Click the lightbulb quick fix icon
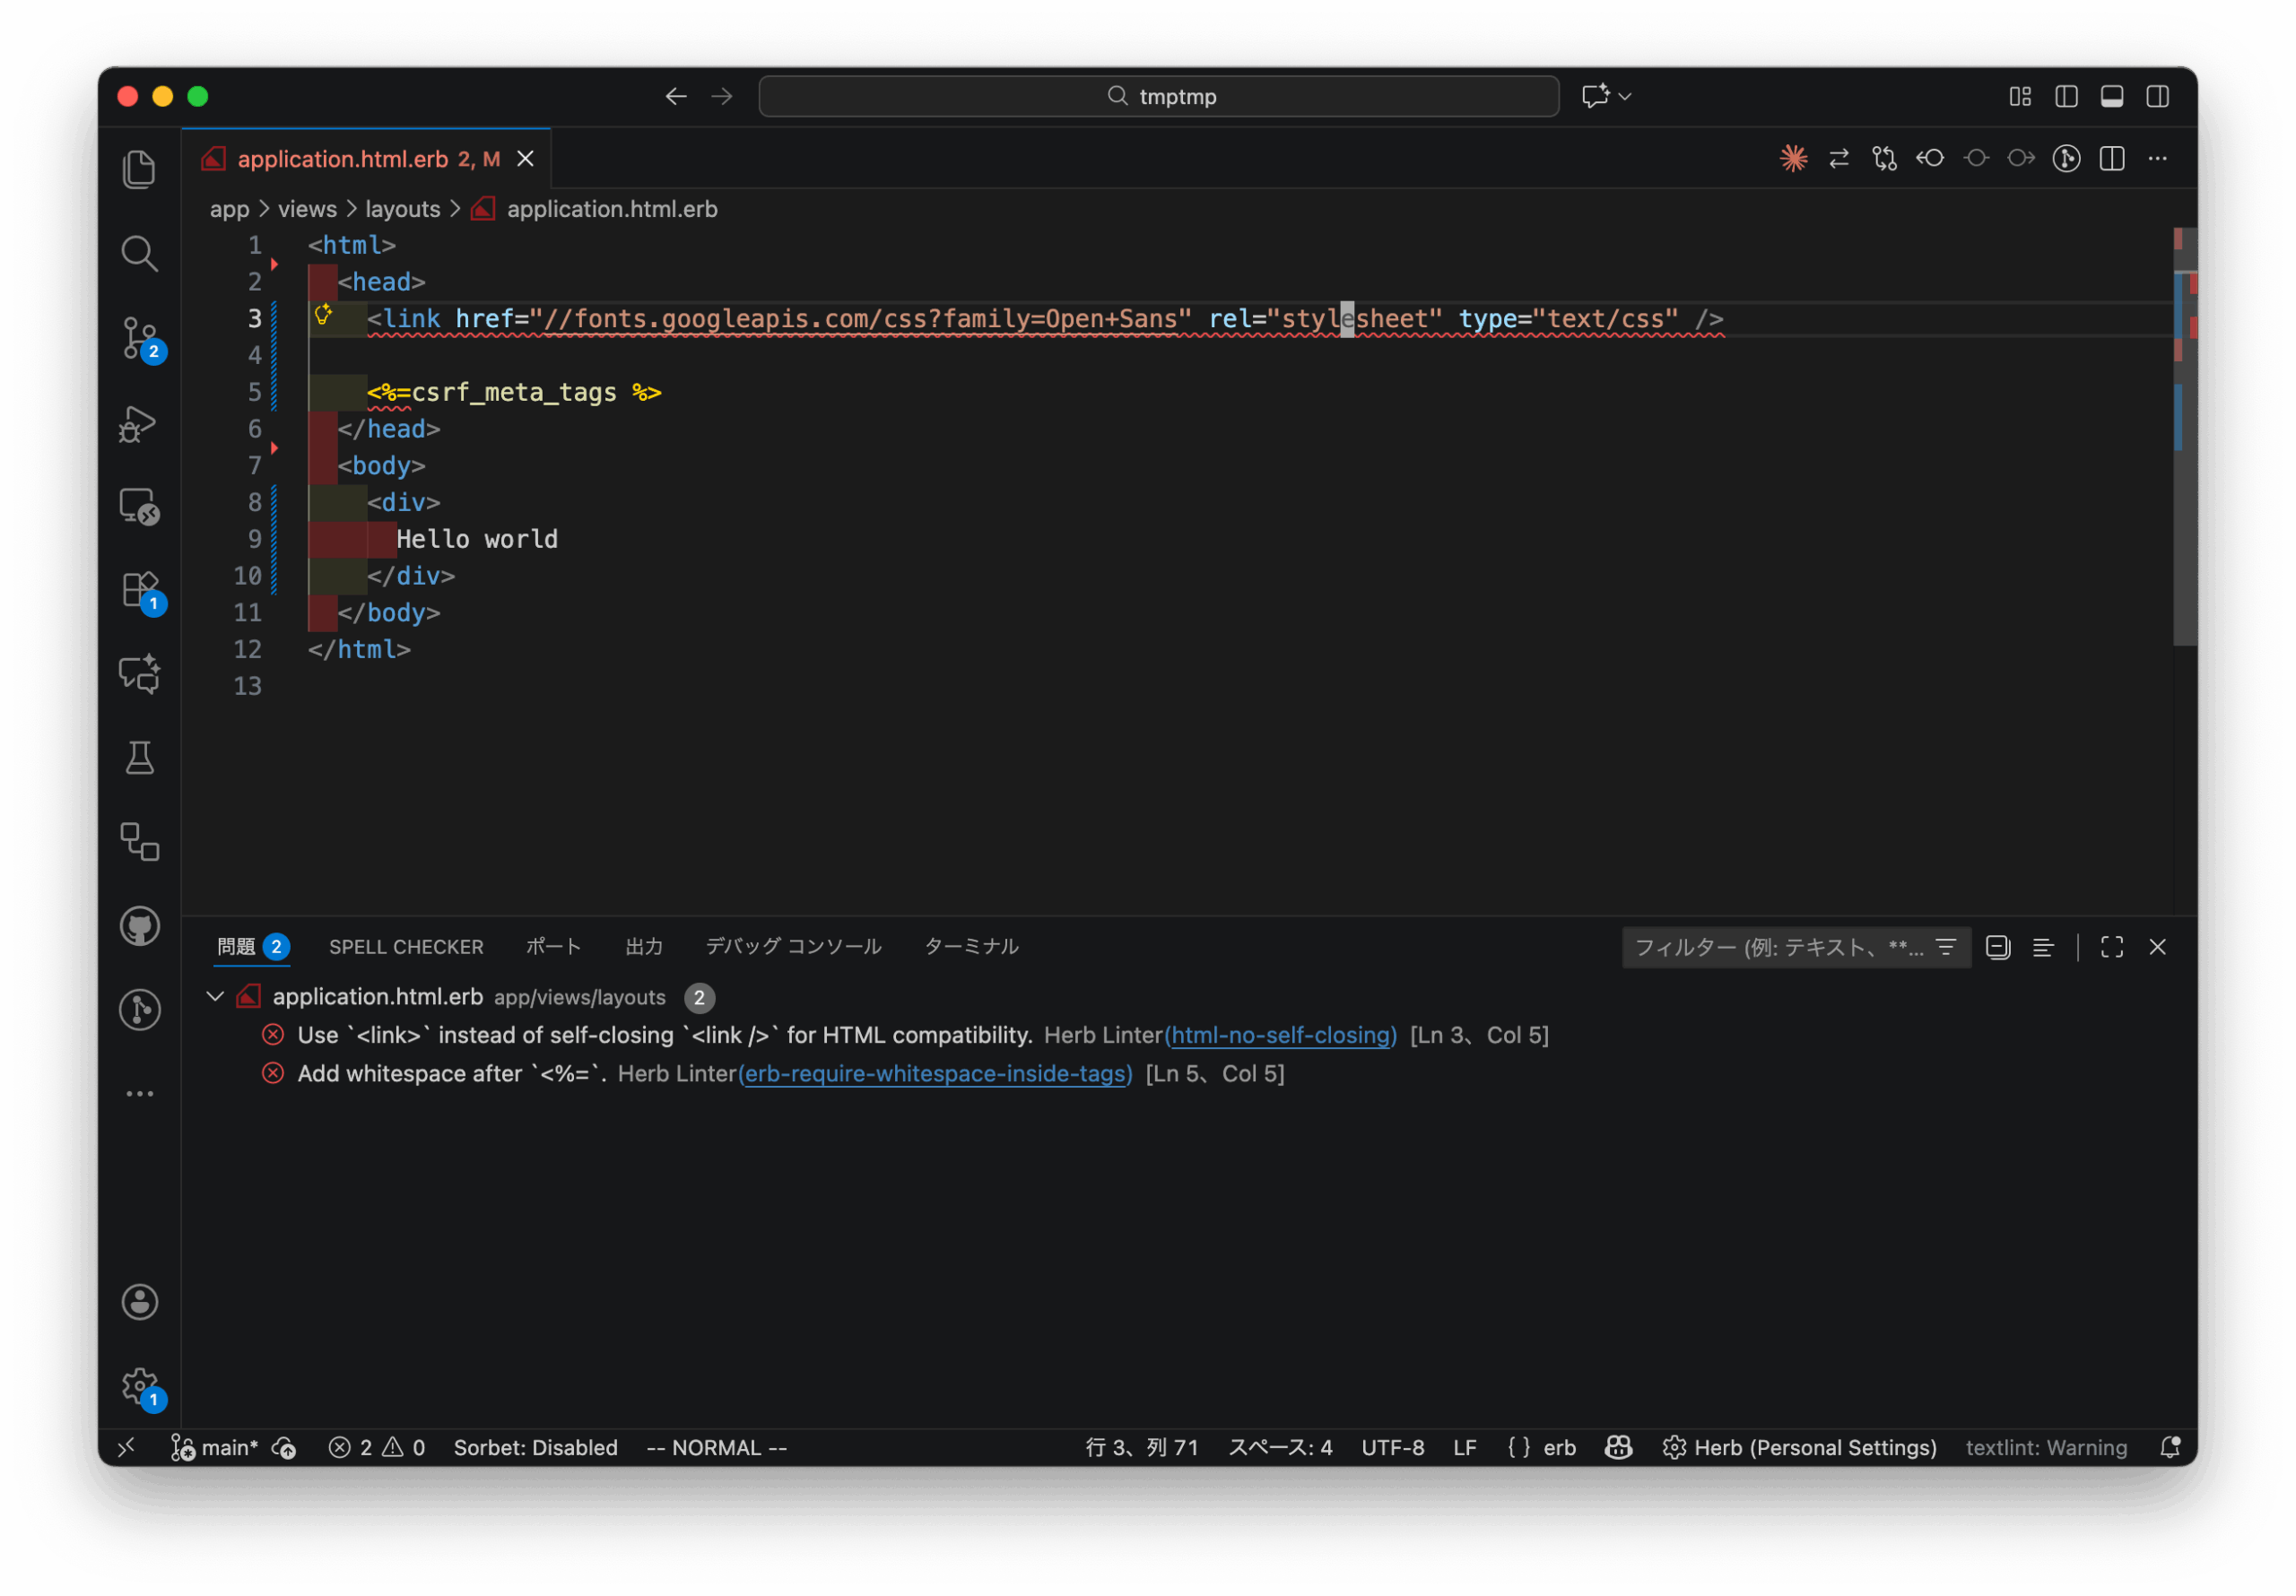Screen dimensions: 2296x1596 point(323,315)
